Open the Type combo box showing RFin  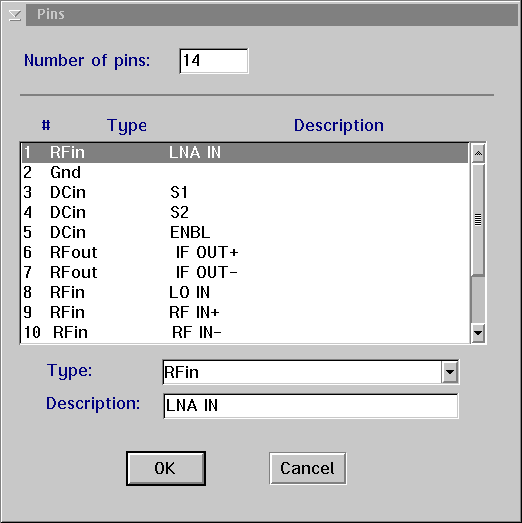coord(311,372)
